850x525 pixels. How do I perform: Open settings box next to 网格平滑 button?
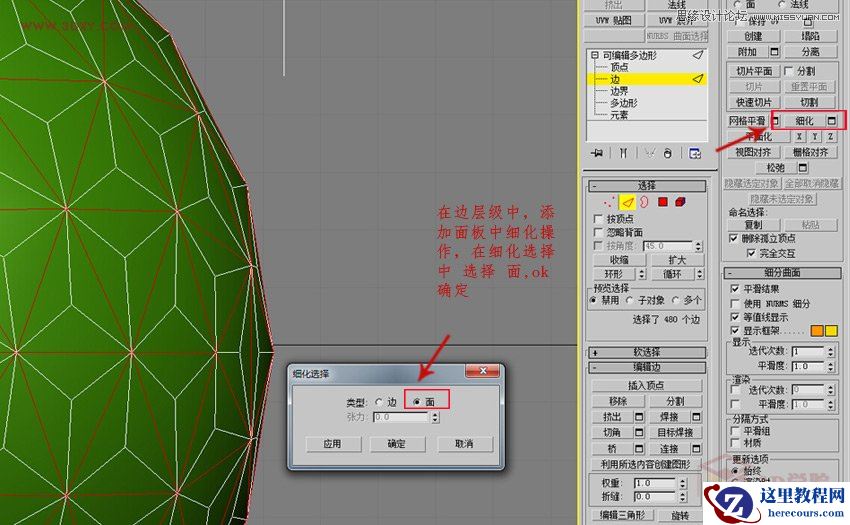[x=775, y=120]
